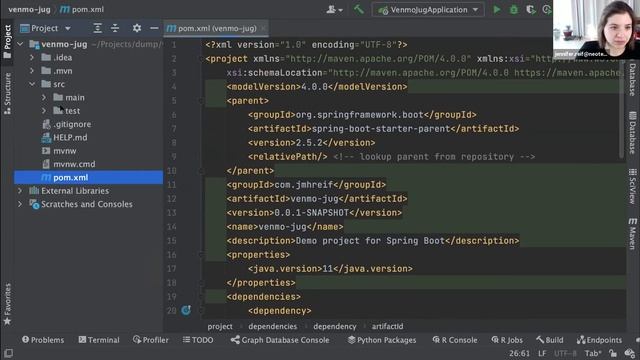Run VenmoJugApplication with green play icon
This screenshot has width=640, height=360.
tap(496, 9)
